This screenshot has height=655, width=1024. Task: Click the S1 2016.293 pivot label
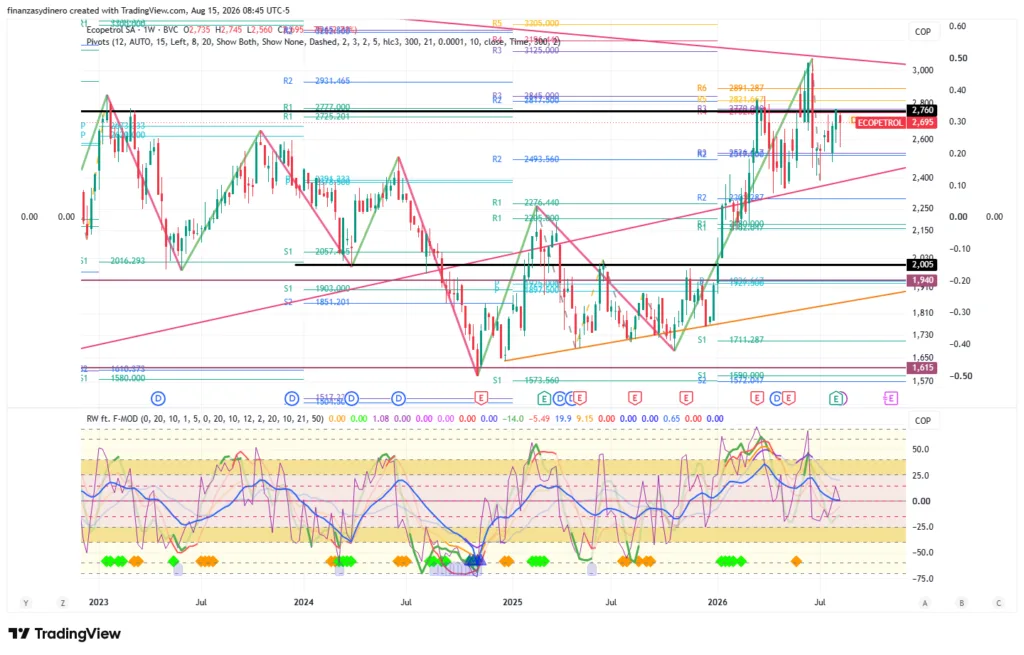coord(113,261)
